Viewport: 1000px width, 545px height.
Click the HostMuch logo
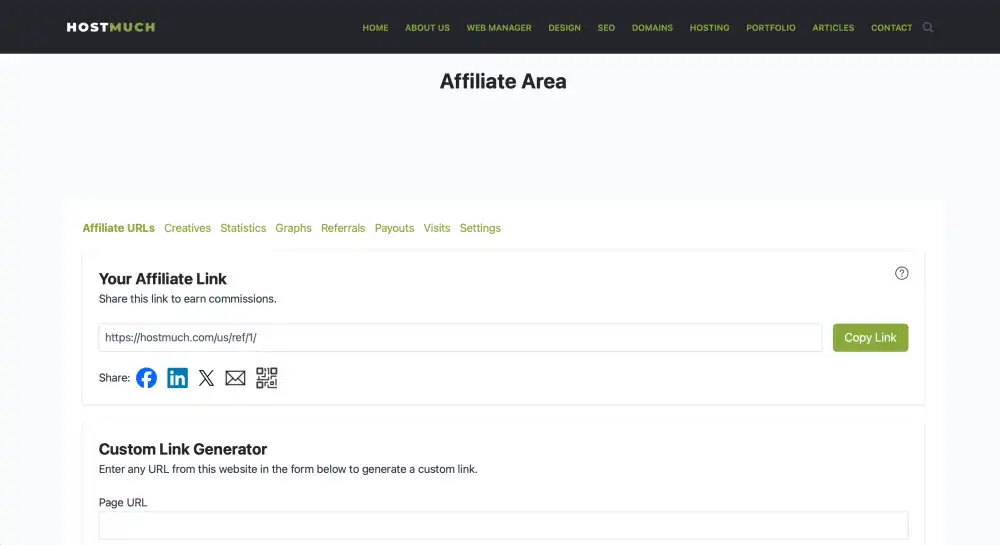[x=111, y=27]
